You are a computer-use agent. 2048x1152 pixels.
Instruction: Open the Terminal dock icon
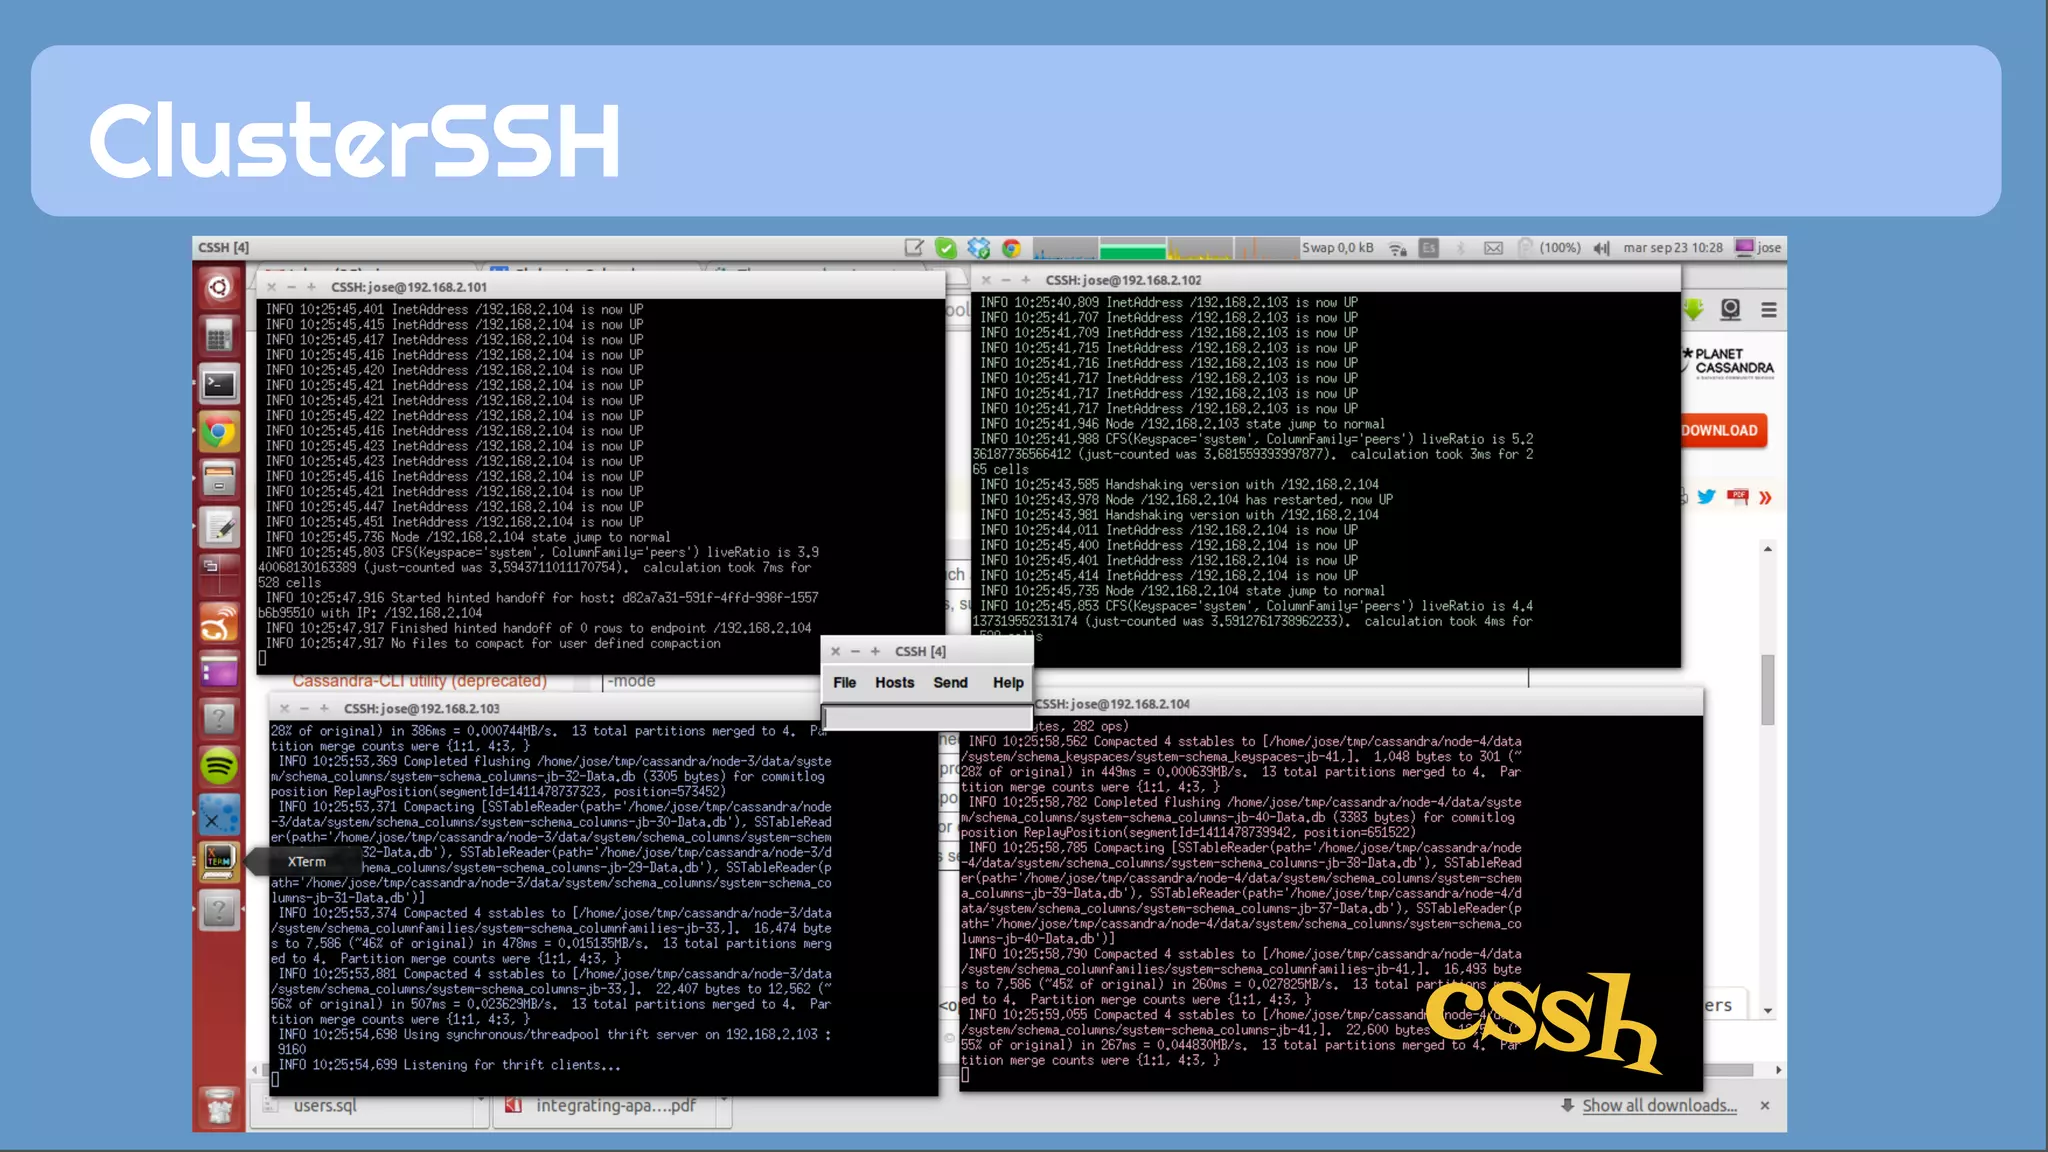pyautogui.click(x=219, y=384)
